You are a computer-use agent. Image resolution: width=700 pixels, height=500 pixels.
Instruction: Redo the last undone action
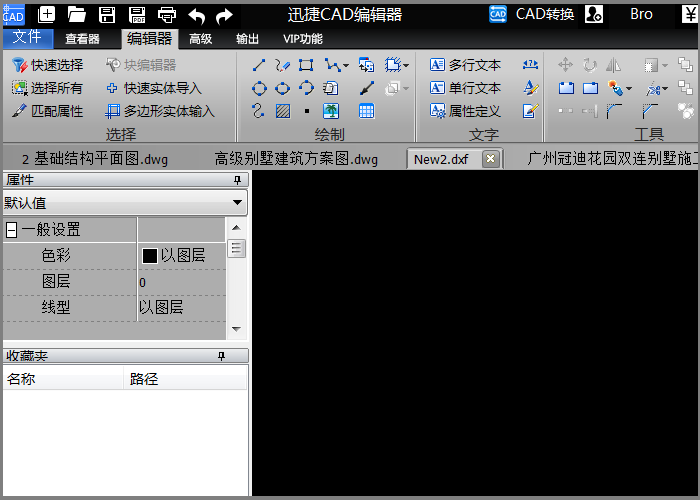click(x=224, y=16)
